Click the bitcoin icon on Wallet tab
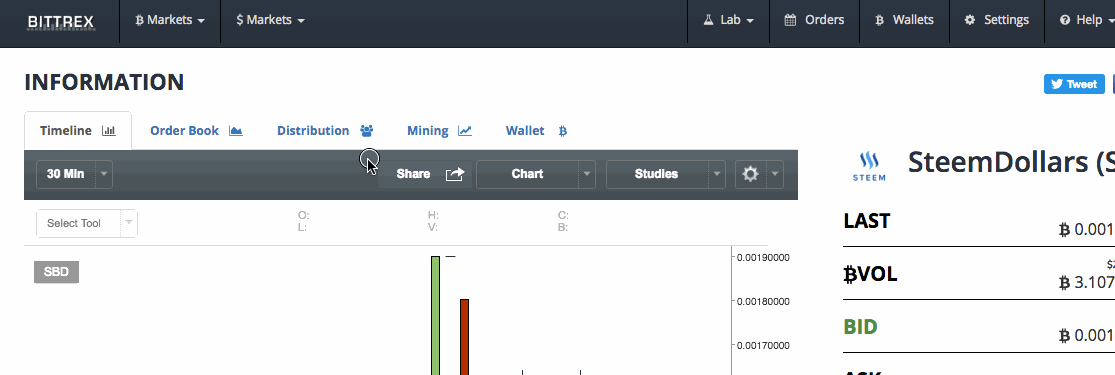The width and height of the screenshot is (1115, 375). [x=562, y=131]
